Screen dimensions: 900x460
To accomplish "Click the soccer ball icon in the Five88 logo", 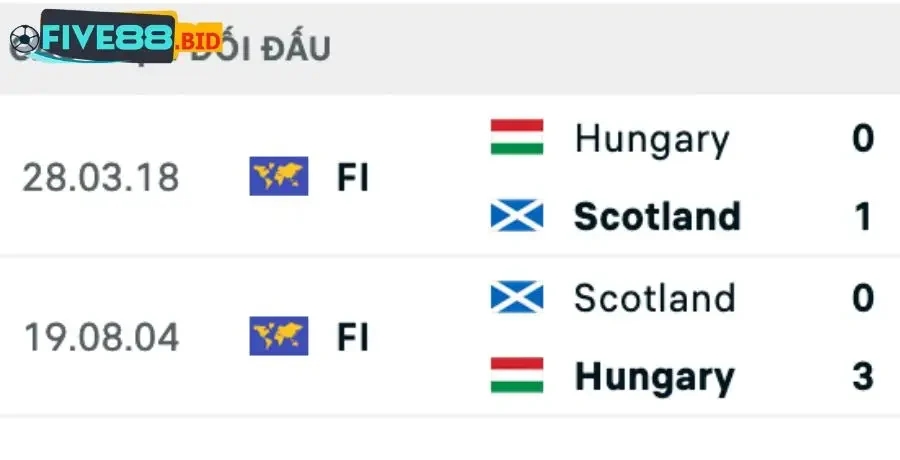I will 24,39.
